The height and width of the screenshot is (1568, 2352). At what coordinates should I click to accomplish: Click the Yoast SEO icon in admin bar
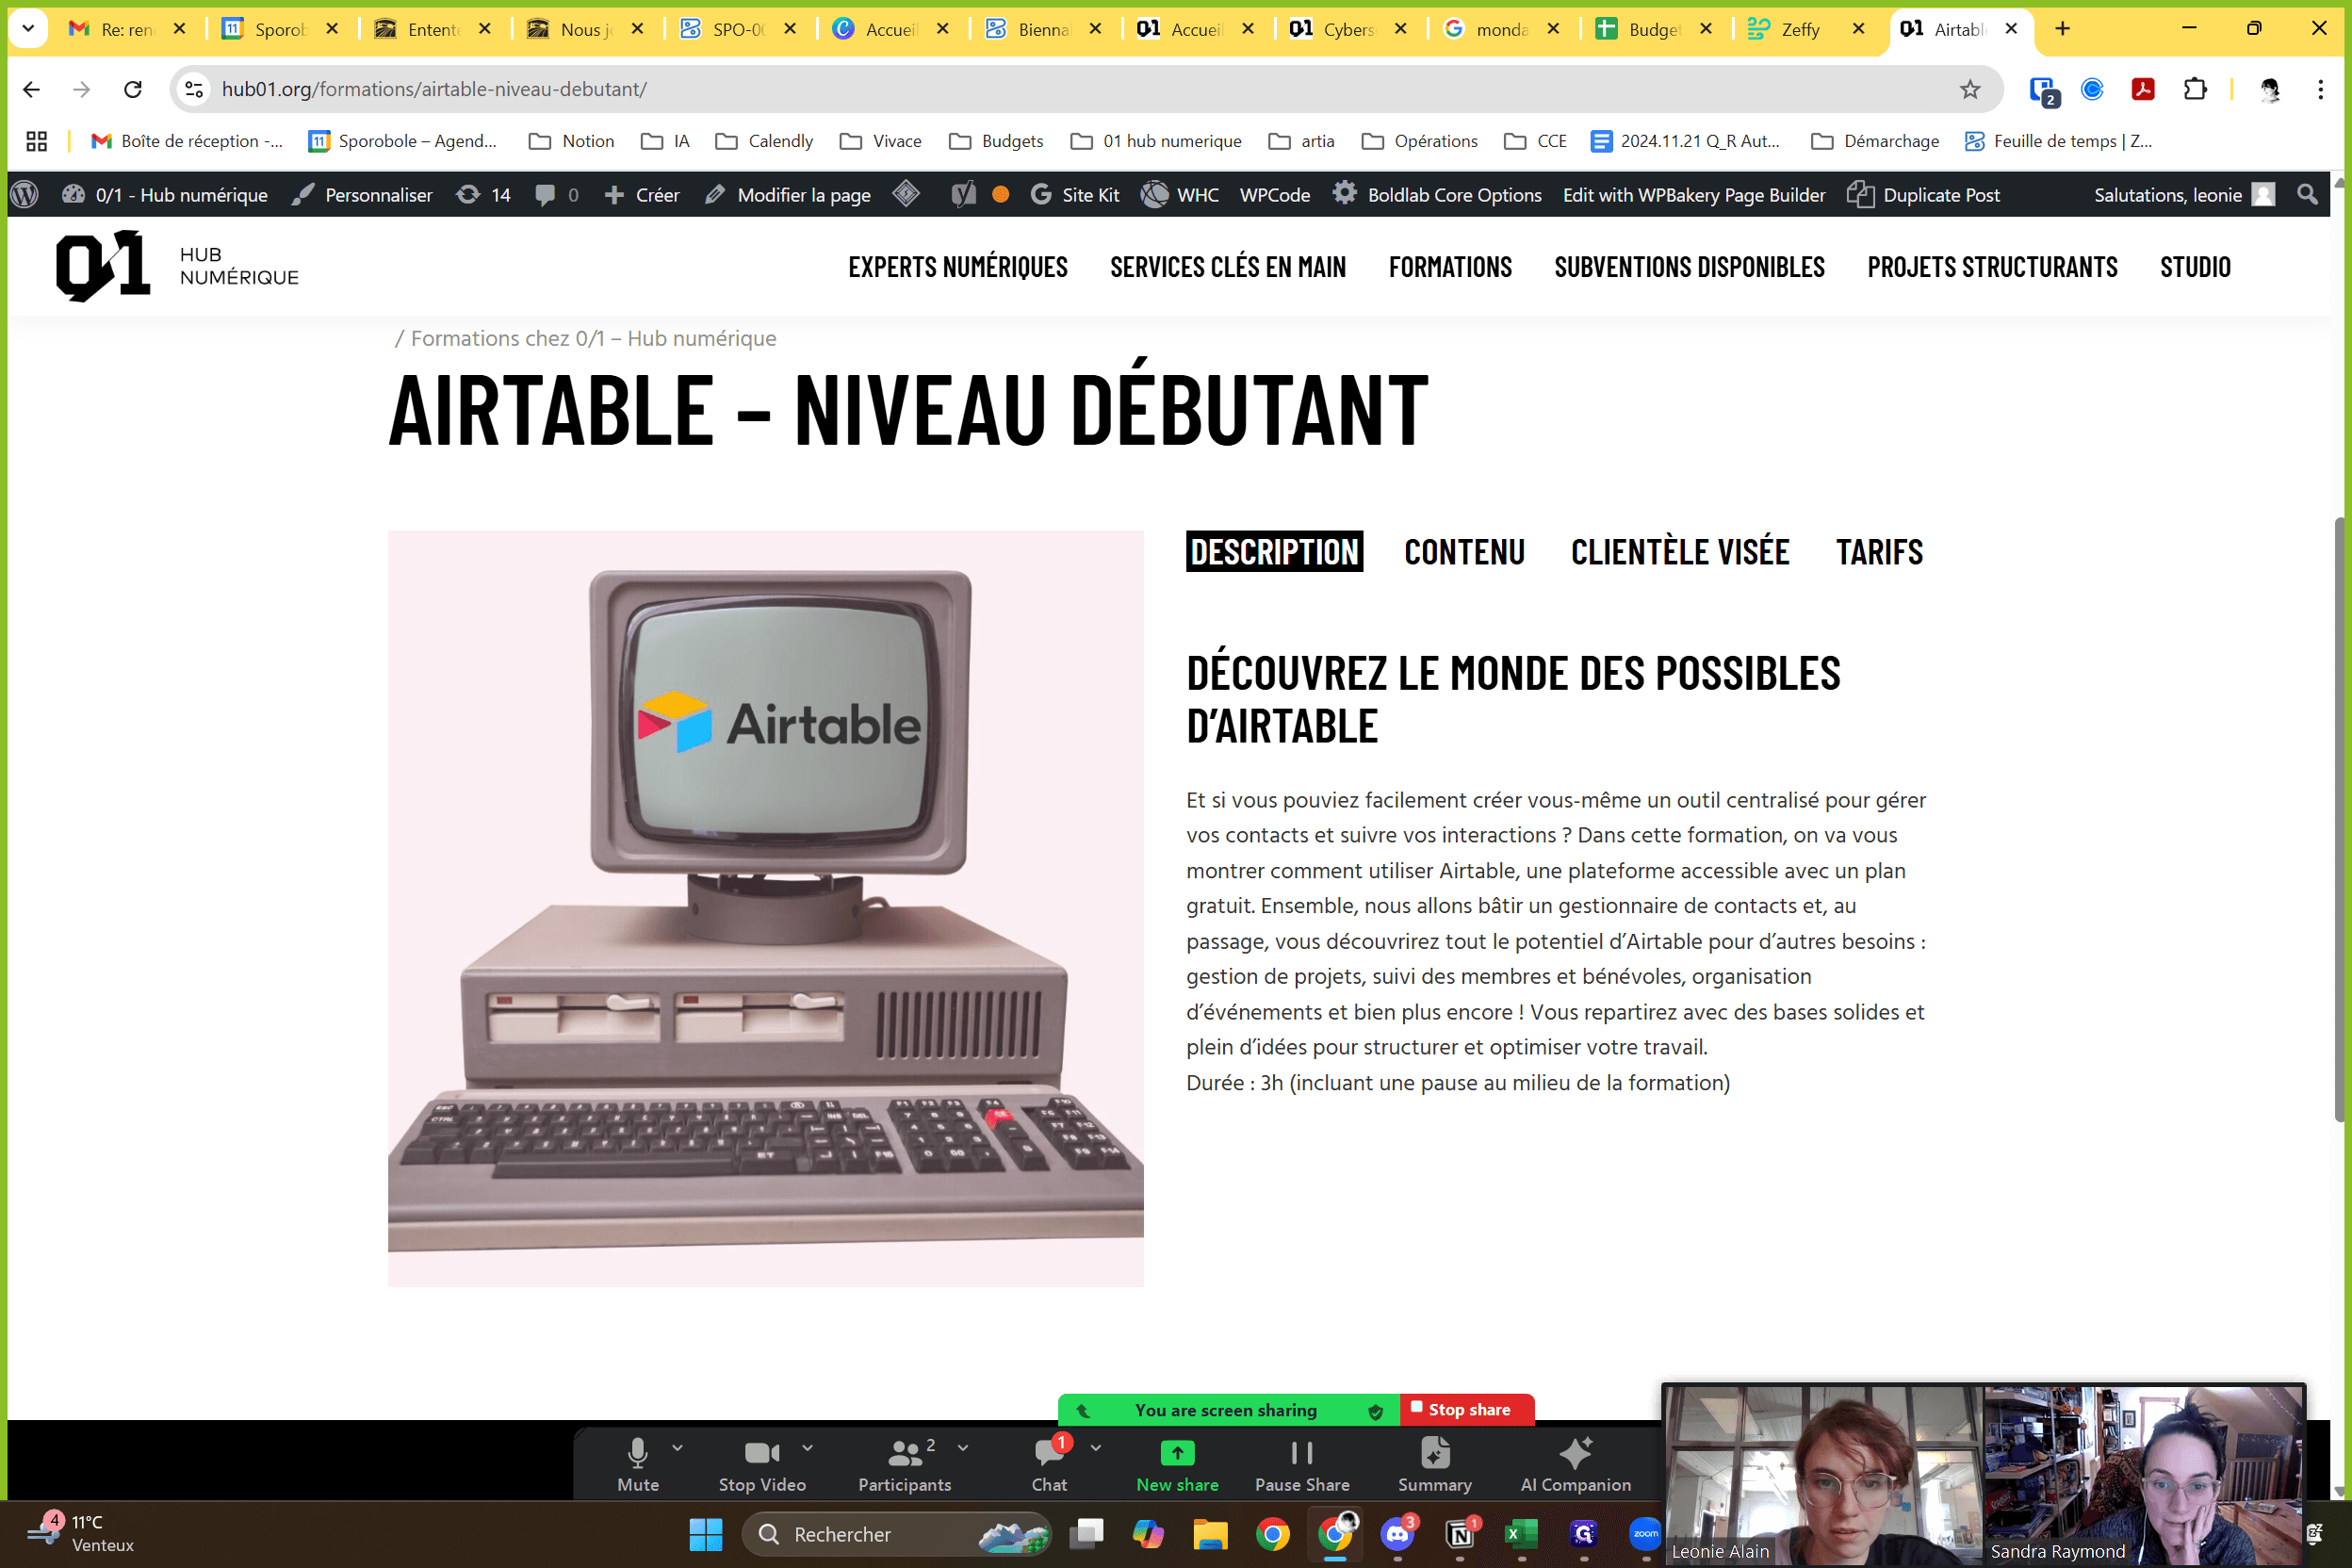[x=963, y=195]
